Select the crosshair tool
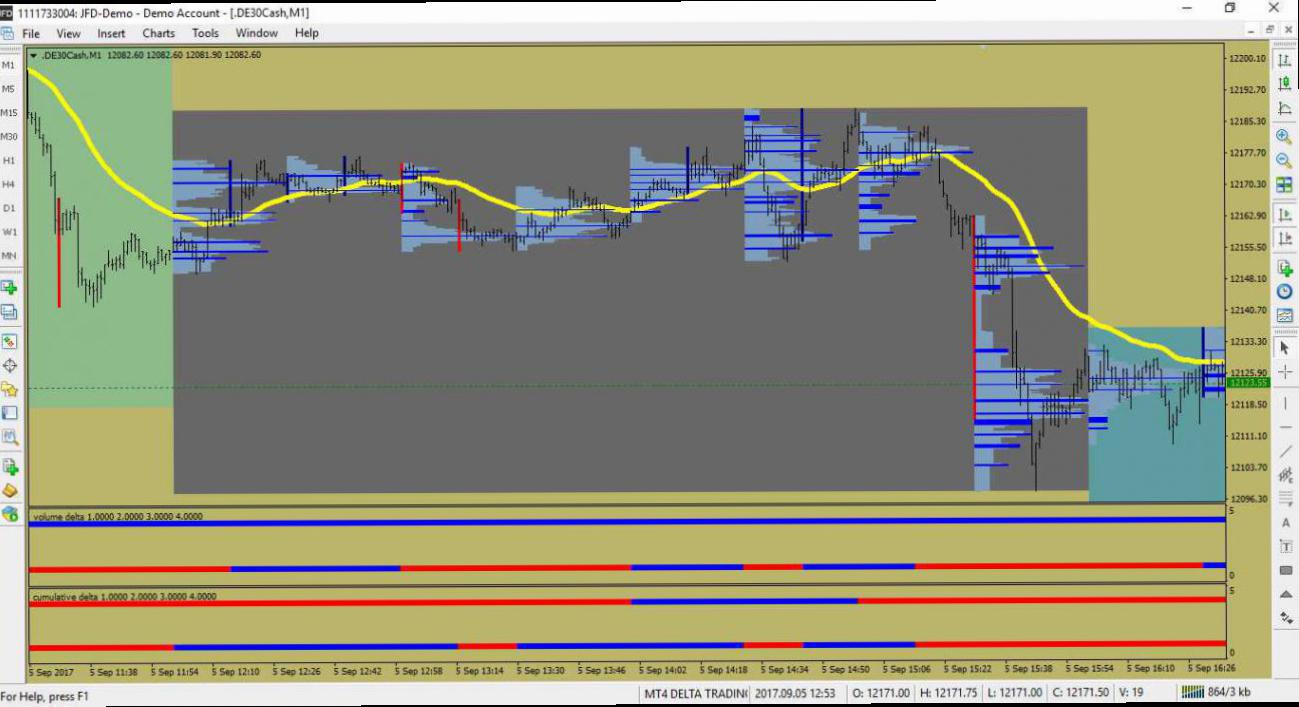This screenshot has height=707, width=1299. [1285, 373]
